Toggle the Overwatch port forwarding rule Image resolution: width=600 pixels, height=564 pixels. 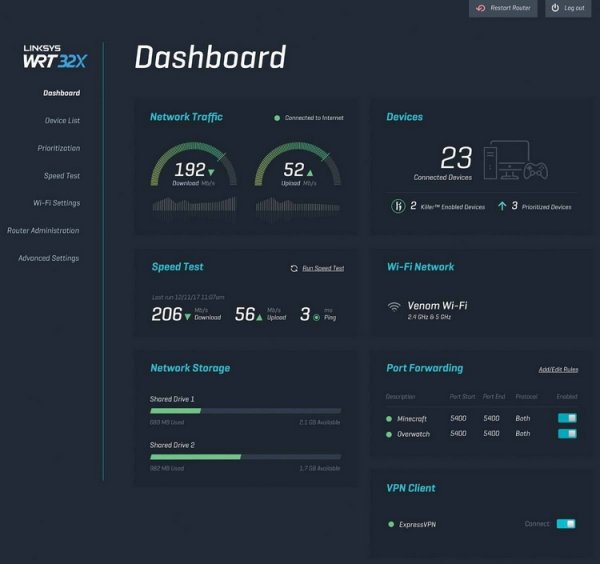pos(567,433)
